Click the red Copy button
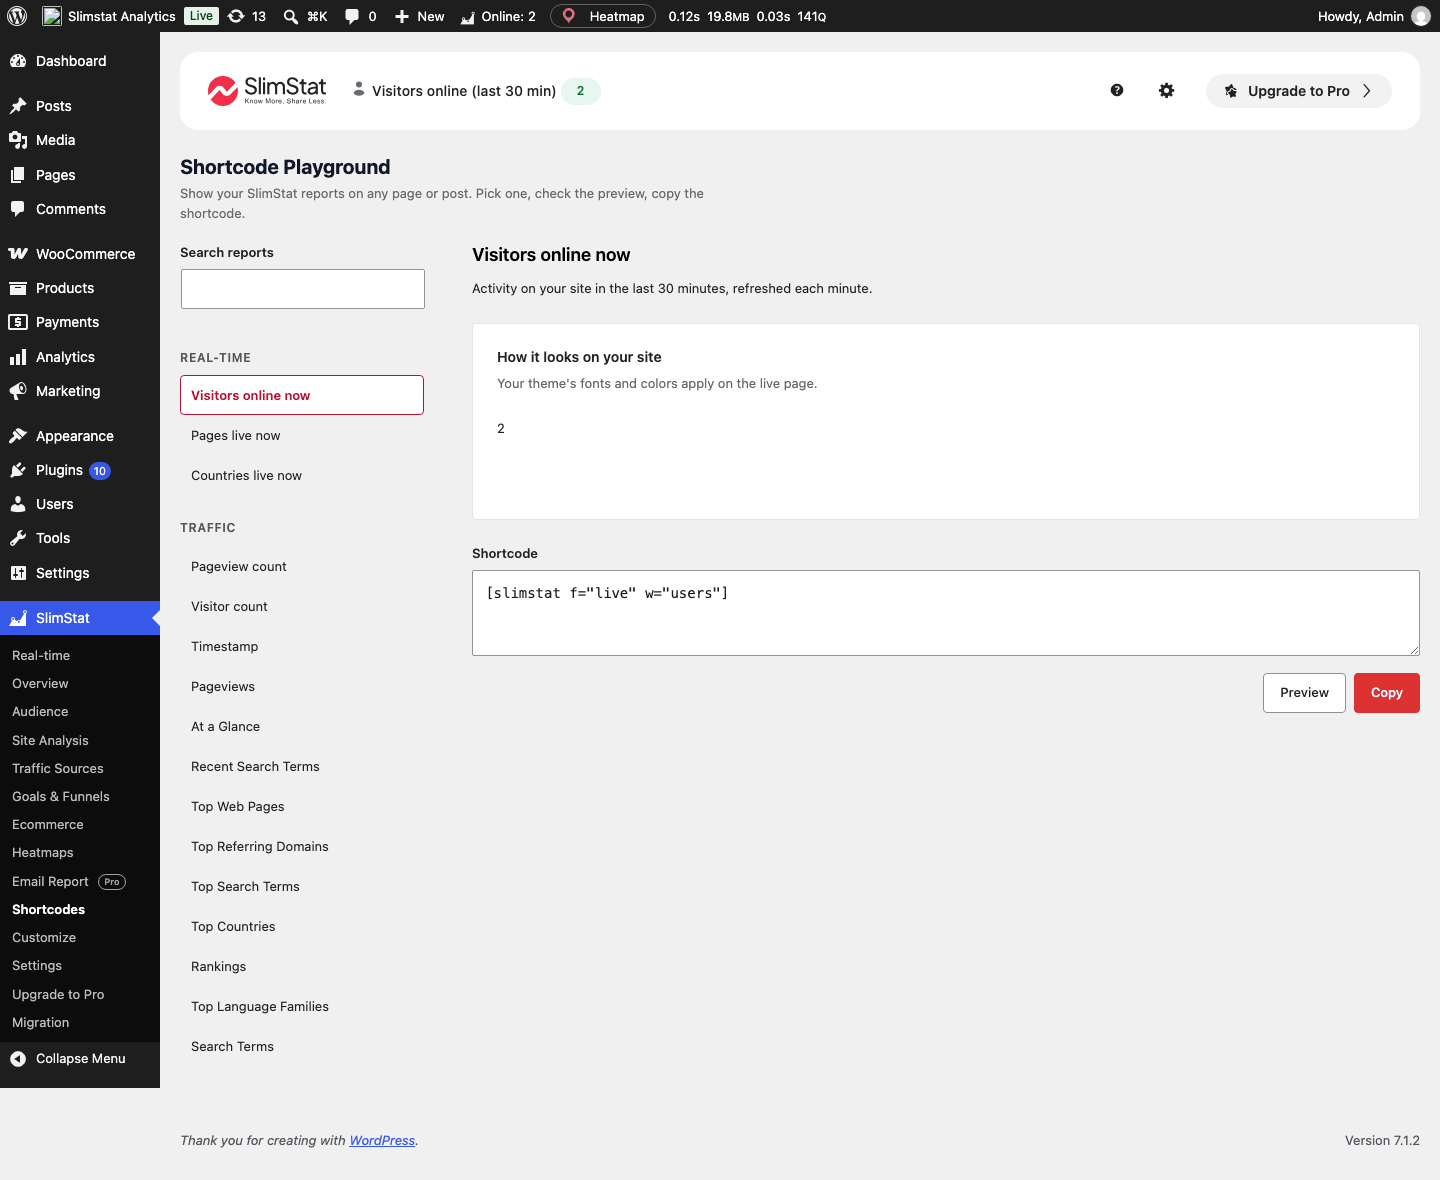Viewport: 1440px width, 1180px height. (1386, 693)
